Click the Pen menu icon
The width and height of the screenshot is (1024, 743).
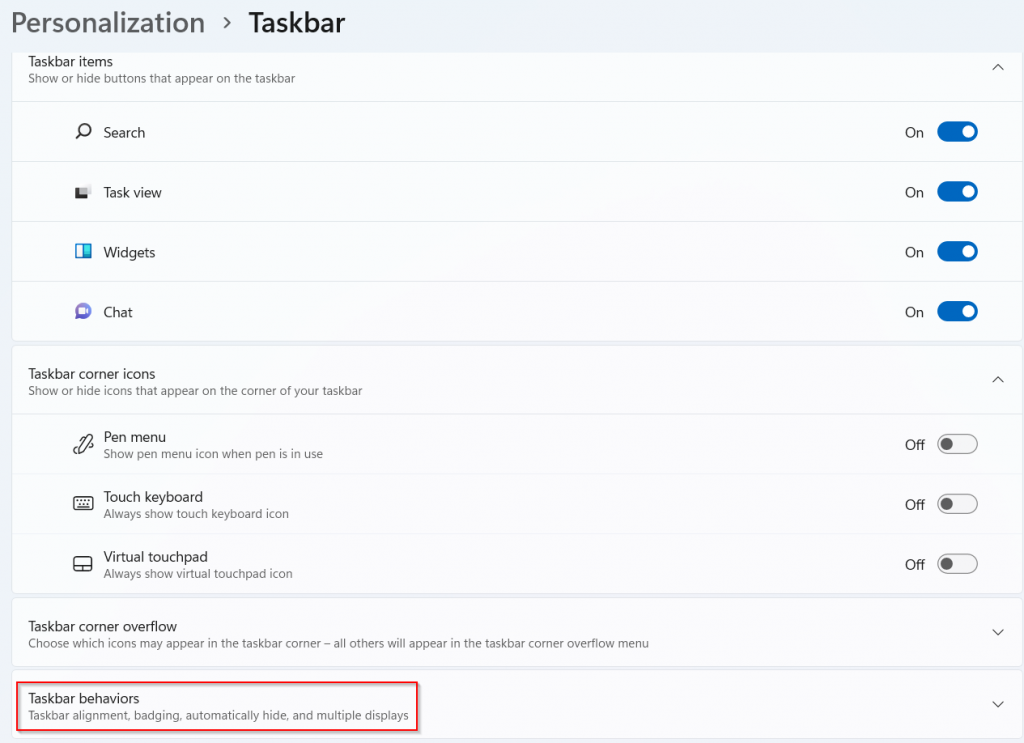(83, 444)
